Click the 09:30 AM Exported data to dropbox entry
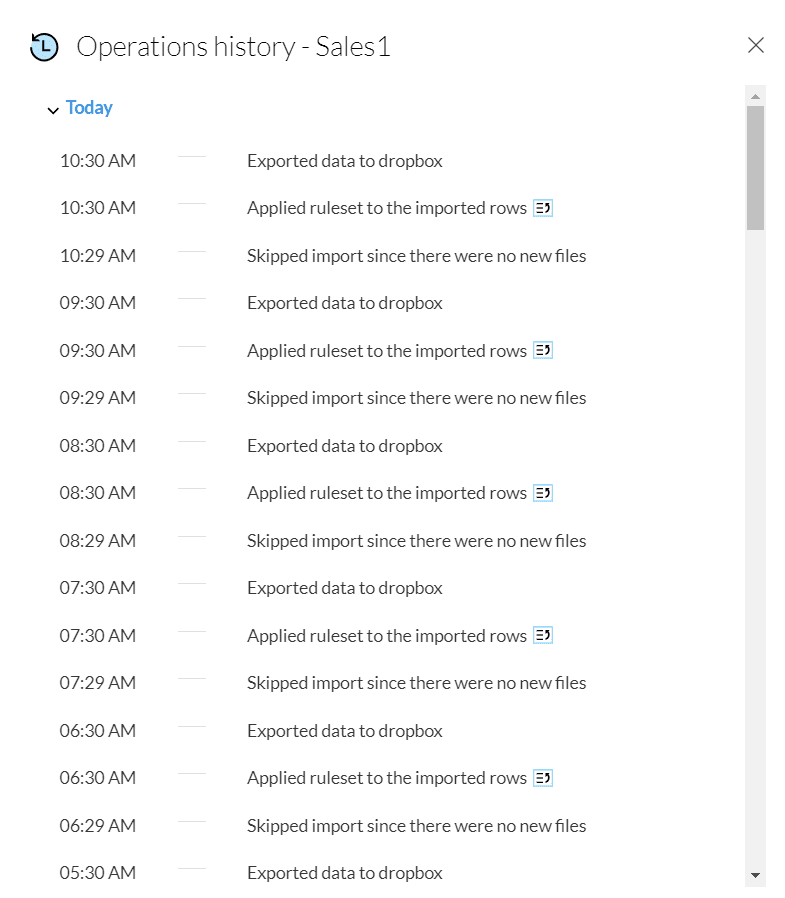785x898 pixels. pos(344,303)
